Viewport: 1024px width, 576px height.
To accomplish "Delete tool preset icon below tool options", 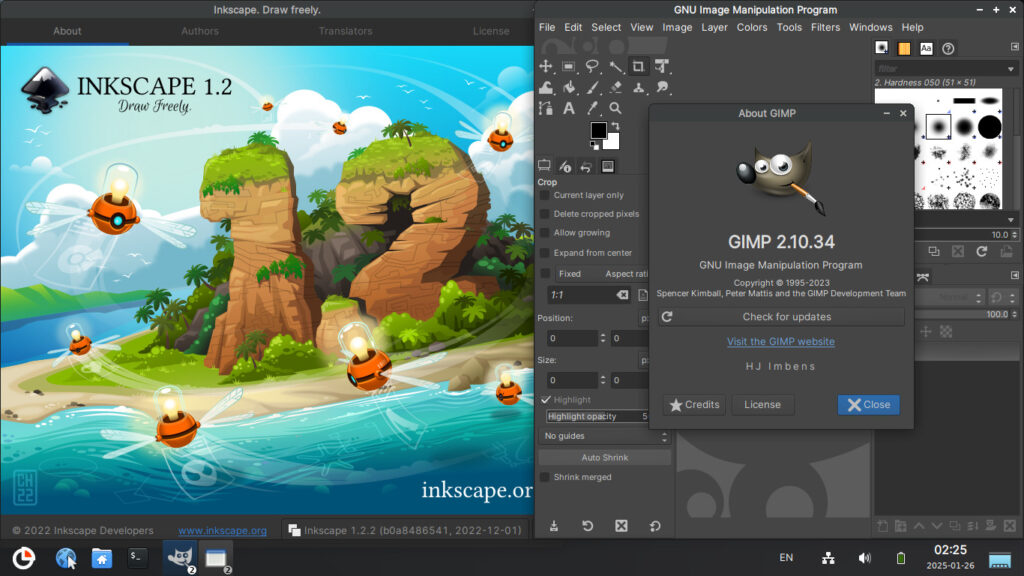I will pyautogui.click(x=621, y=526).
